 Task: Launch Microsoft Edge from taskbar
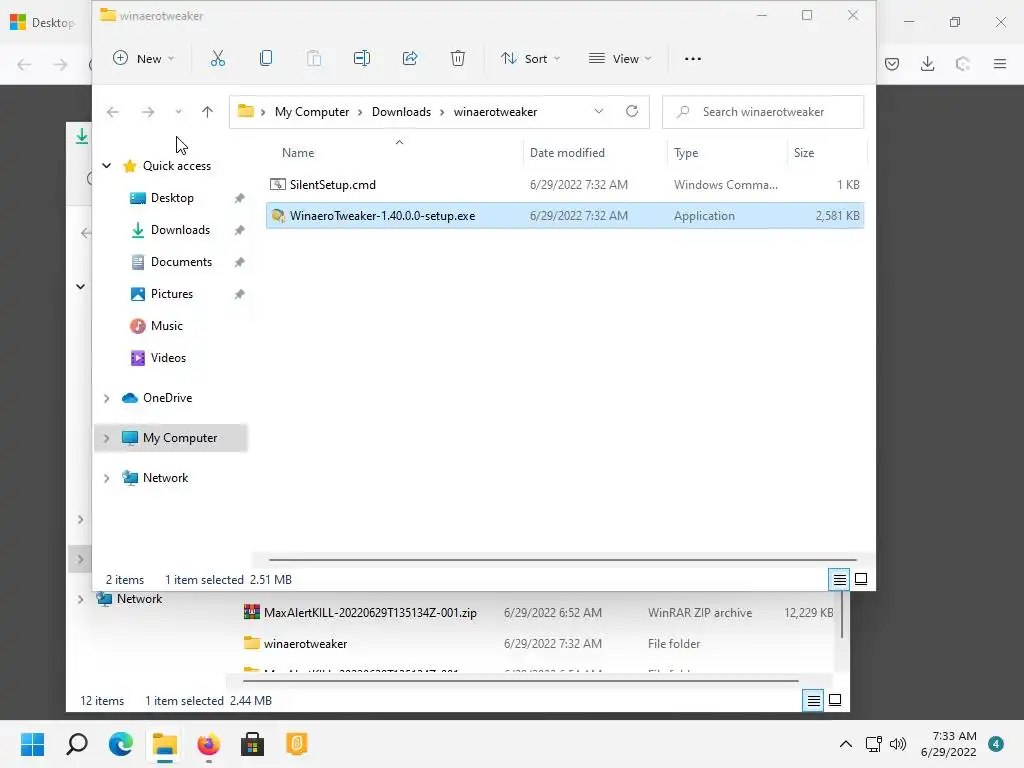120,744
